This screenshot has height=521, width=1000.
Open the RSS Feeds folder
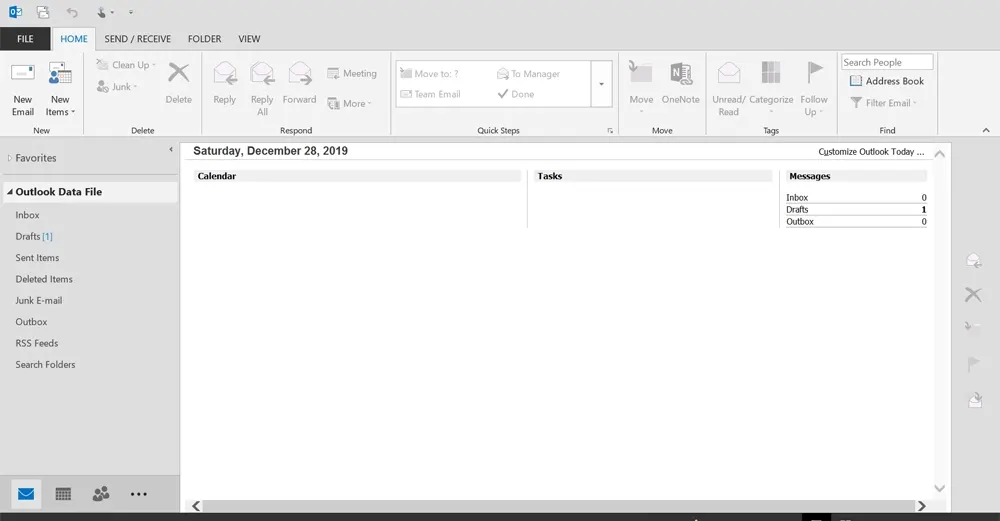click(36, 343)
